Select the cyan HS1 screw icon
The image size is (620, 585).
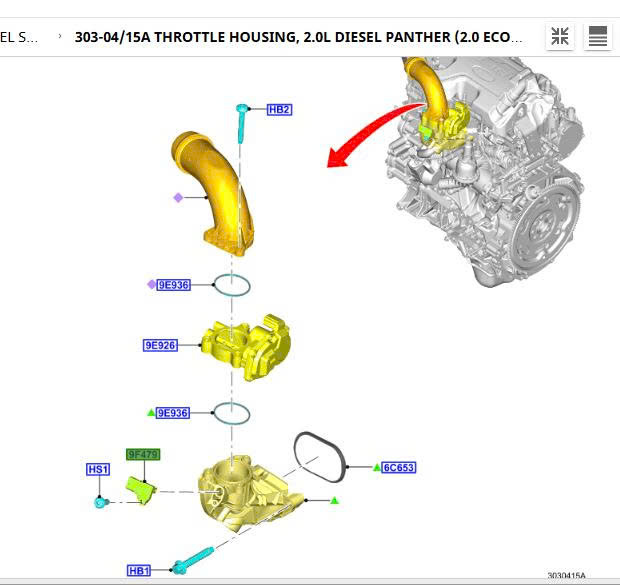[100, 501]
